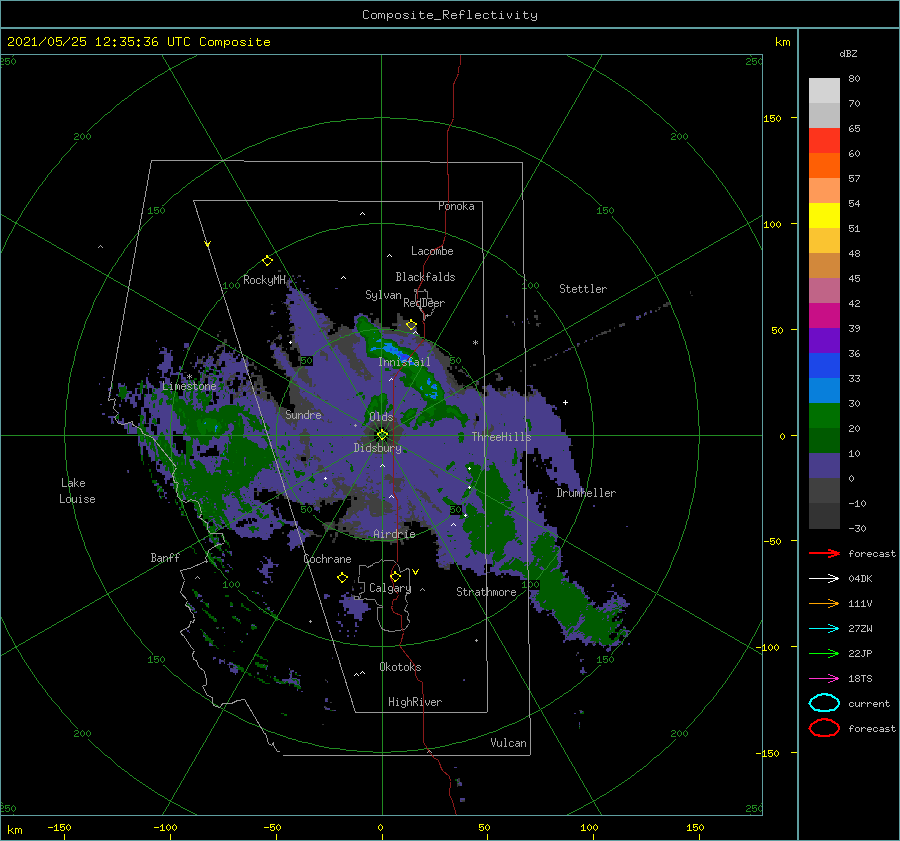Screen dimensions: 900x841
Task: Select the 39 dBZ purple swatch
Action: pyautogui.click(x=824, y=340)
